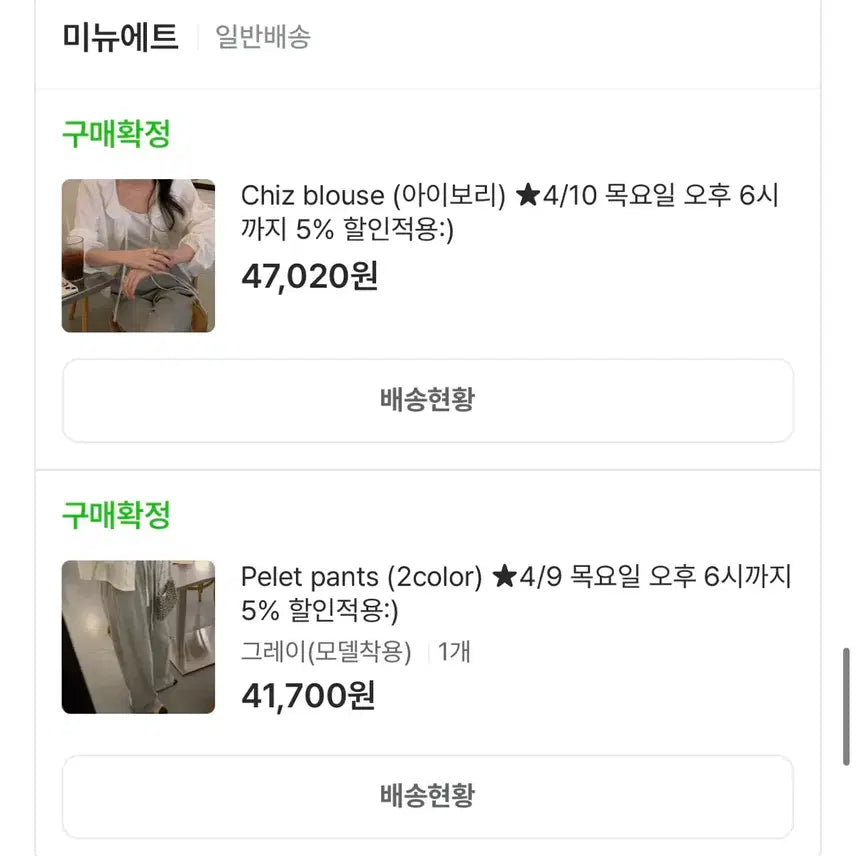This screenshot has height=856, width=856.
Task: View 배송현황 for the Pelet pants order
Action: tap(427, 796)
